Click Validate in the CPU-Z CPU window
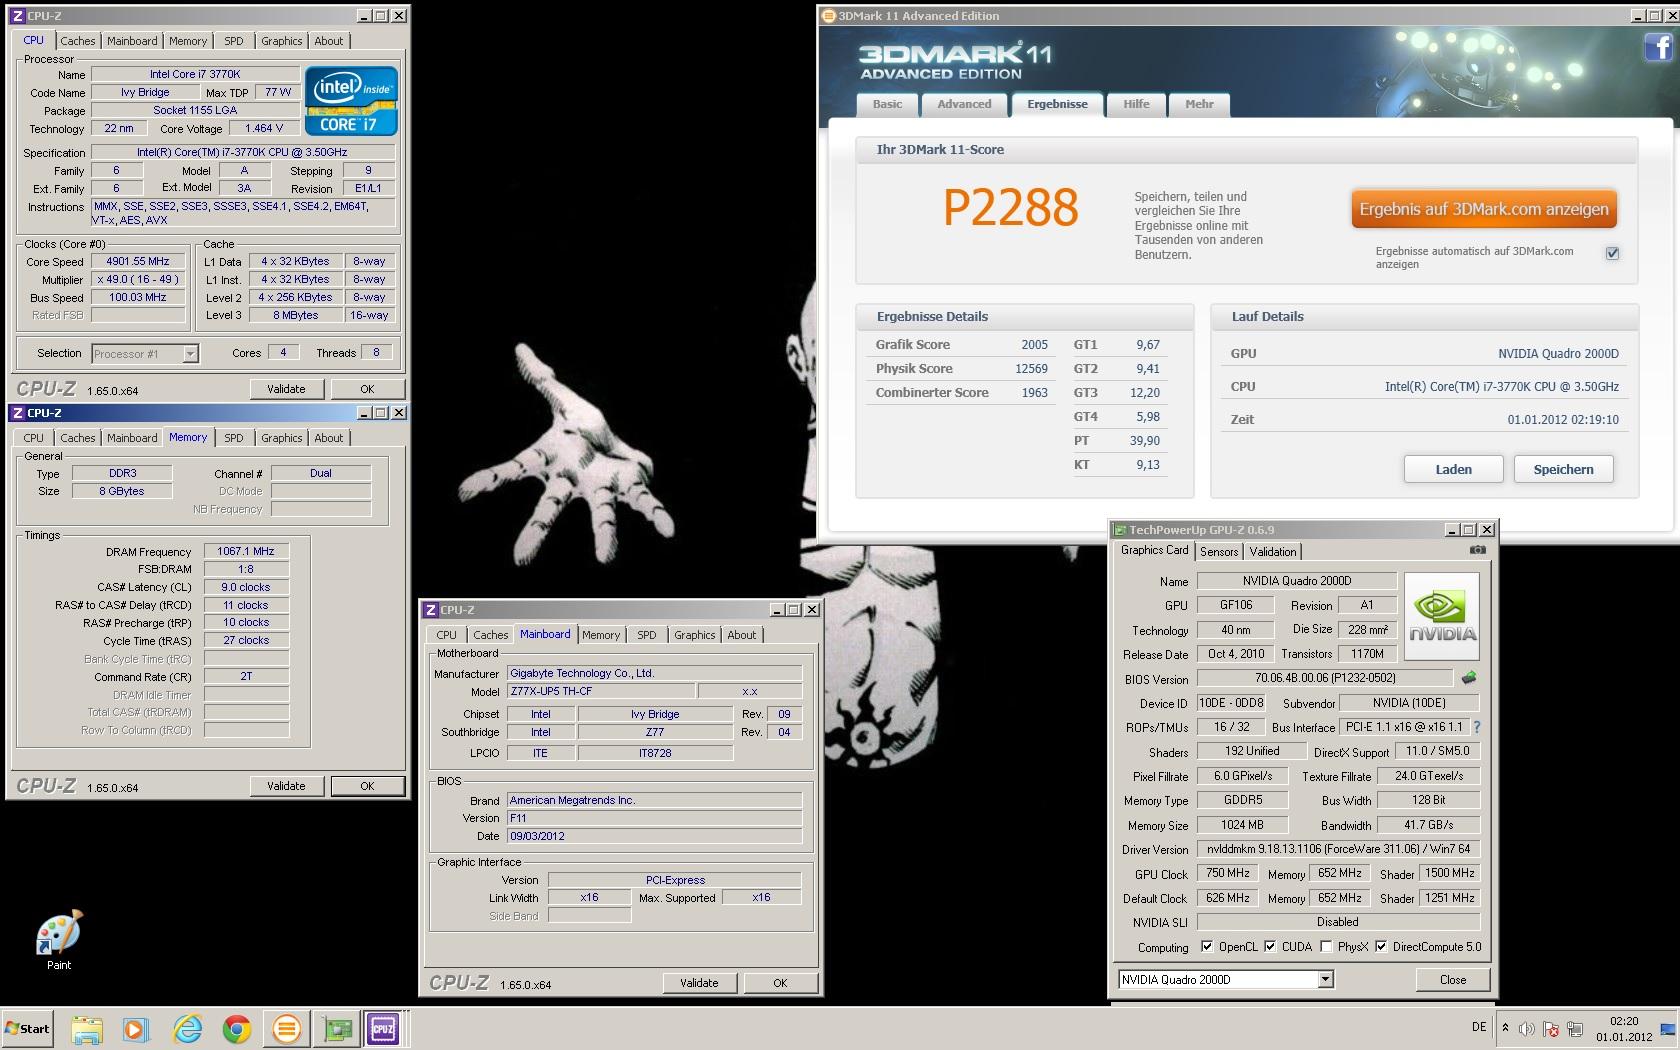 click(286, 389)
